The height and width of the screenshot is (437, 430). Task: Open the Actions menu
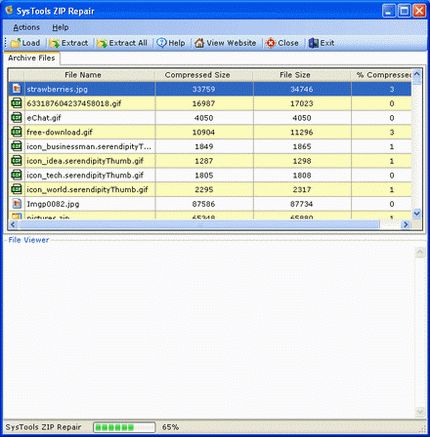pyautogui.click(x=26, y=27)
